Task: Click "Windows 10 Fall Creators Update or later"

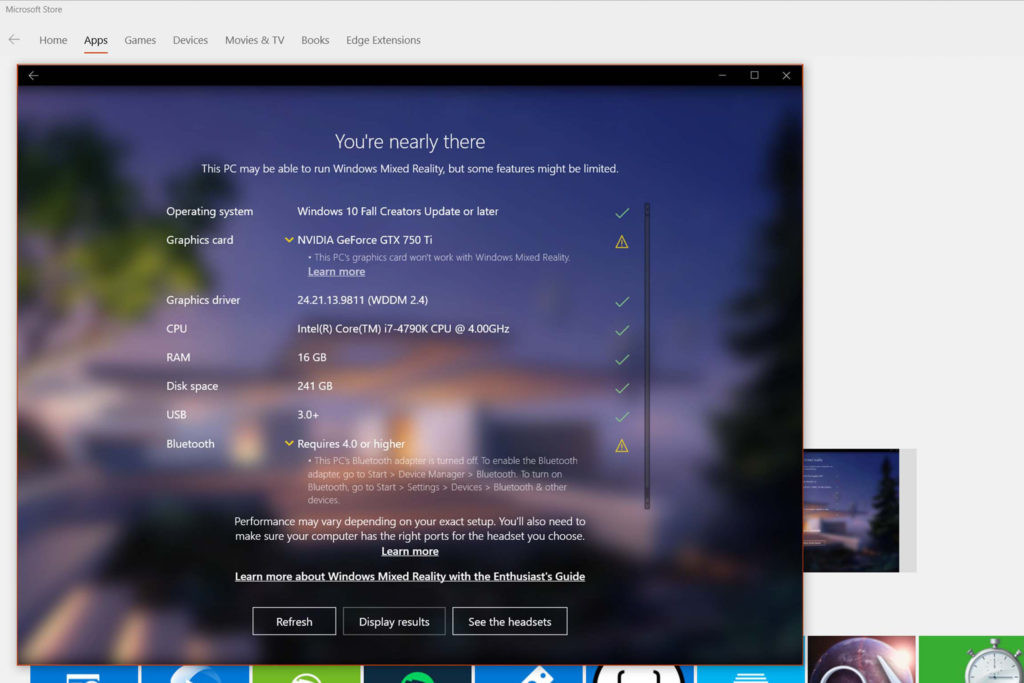Action: (x=397, y=212)
